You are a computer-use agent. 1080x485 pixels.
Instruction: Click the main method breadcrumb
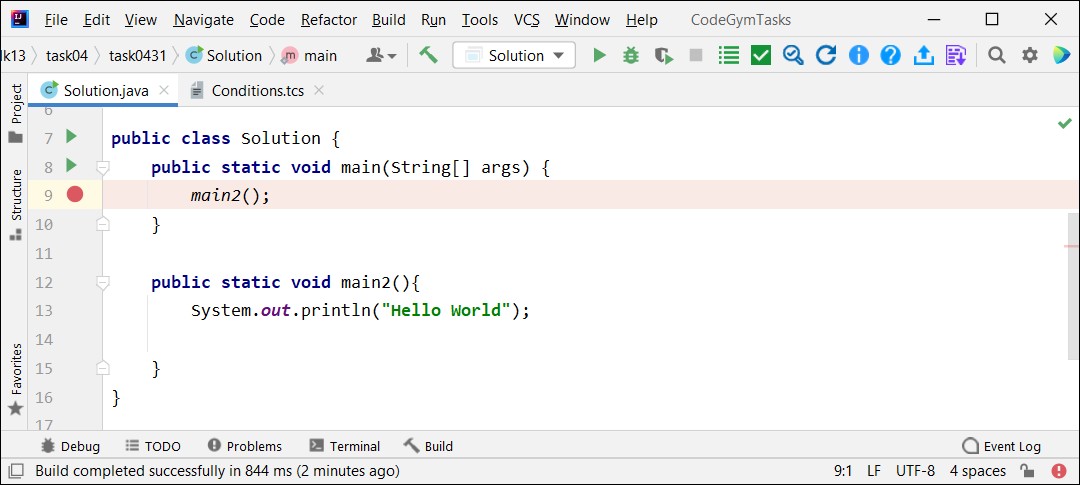309,55
